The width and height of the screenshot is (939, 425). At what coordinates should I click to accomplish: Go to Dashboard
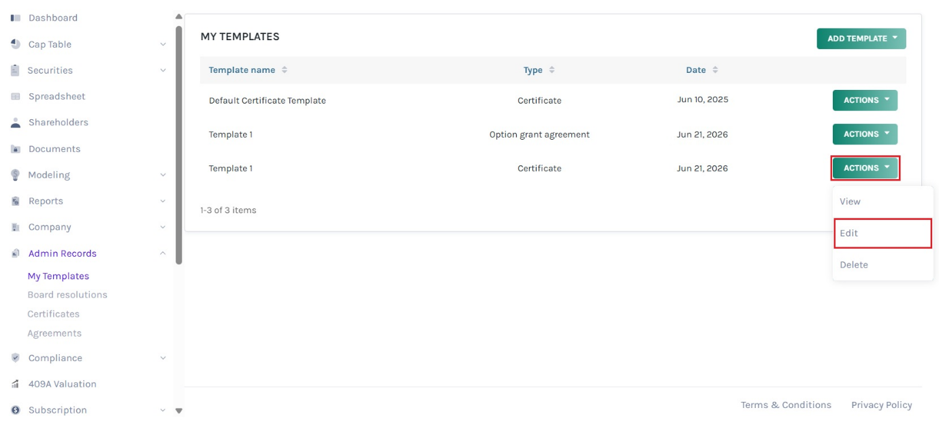point(53,18)
